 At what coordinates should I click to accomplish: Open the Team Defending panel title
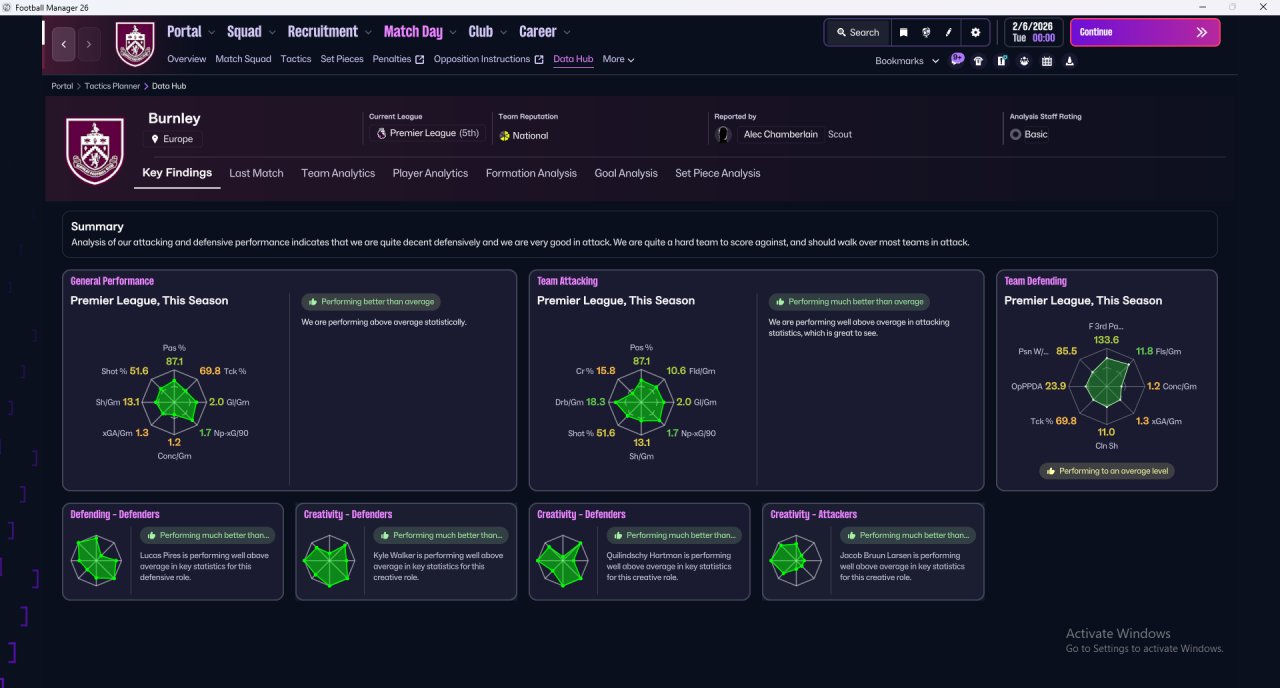[x=1035, y=281]
